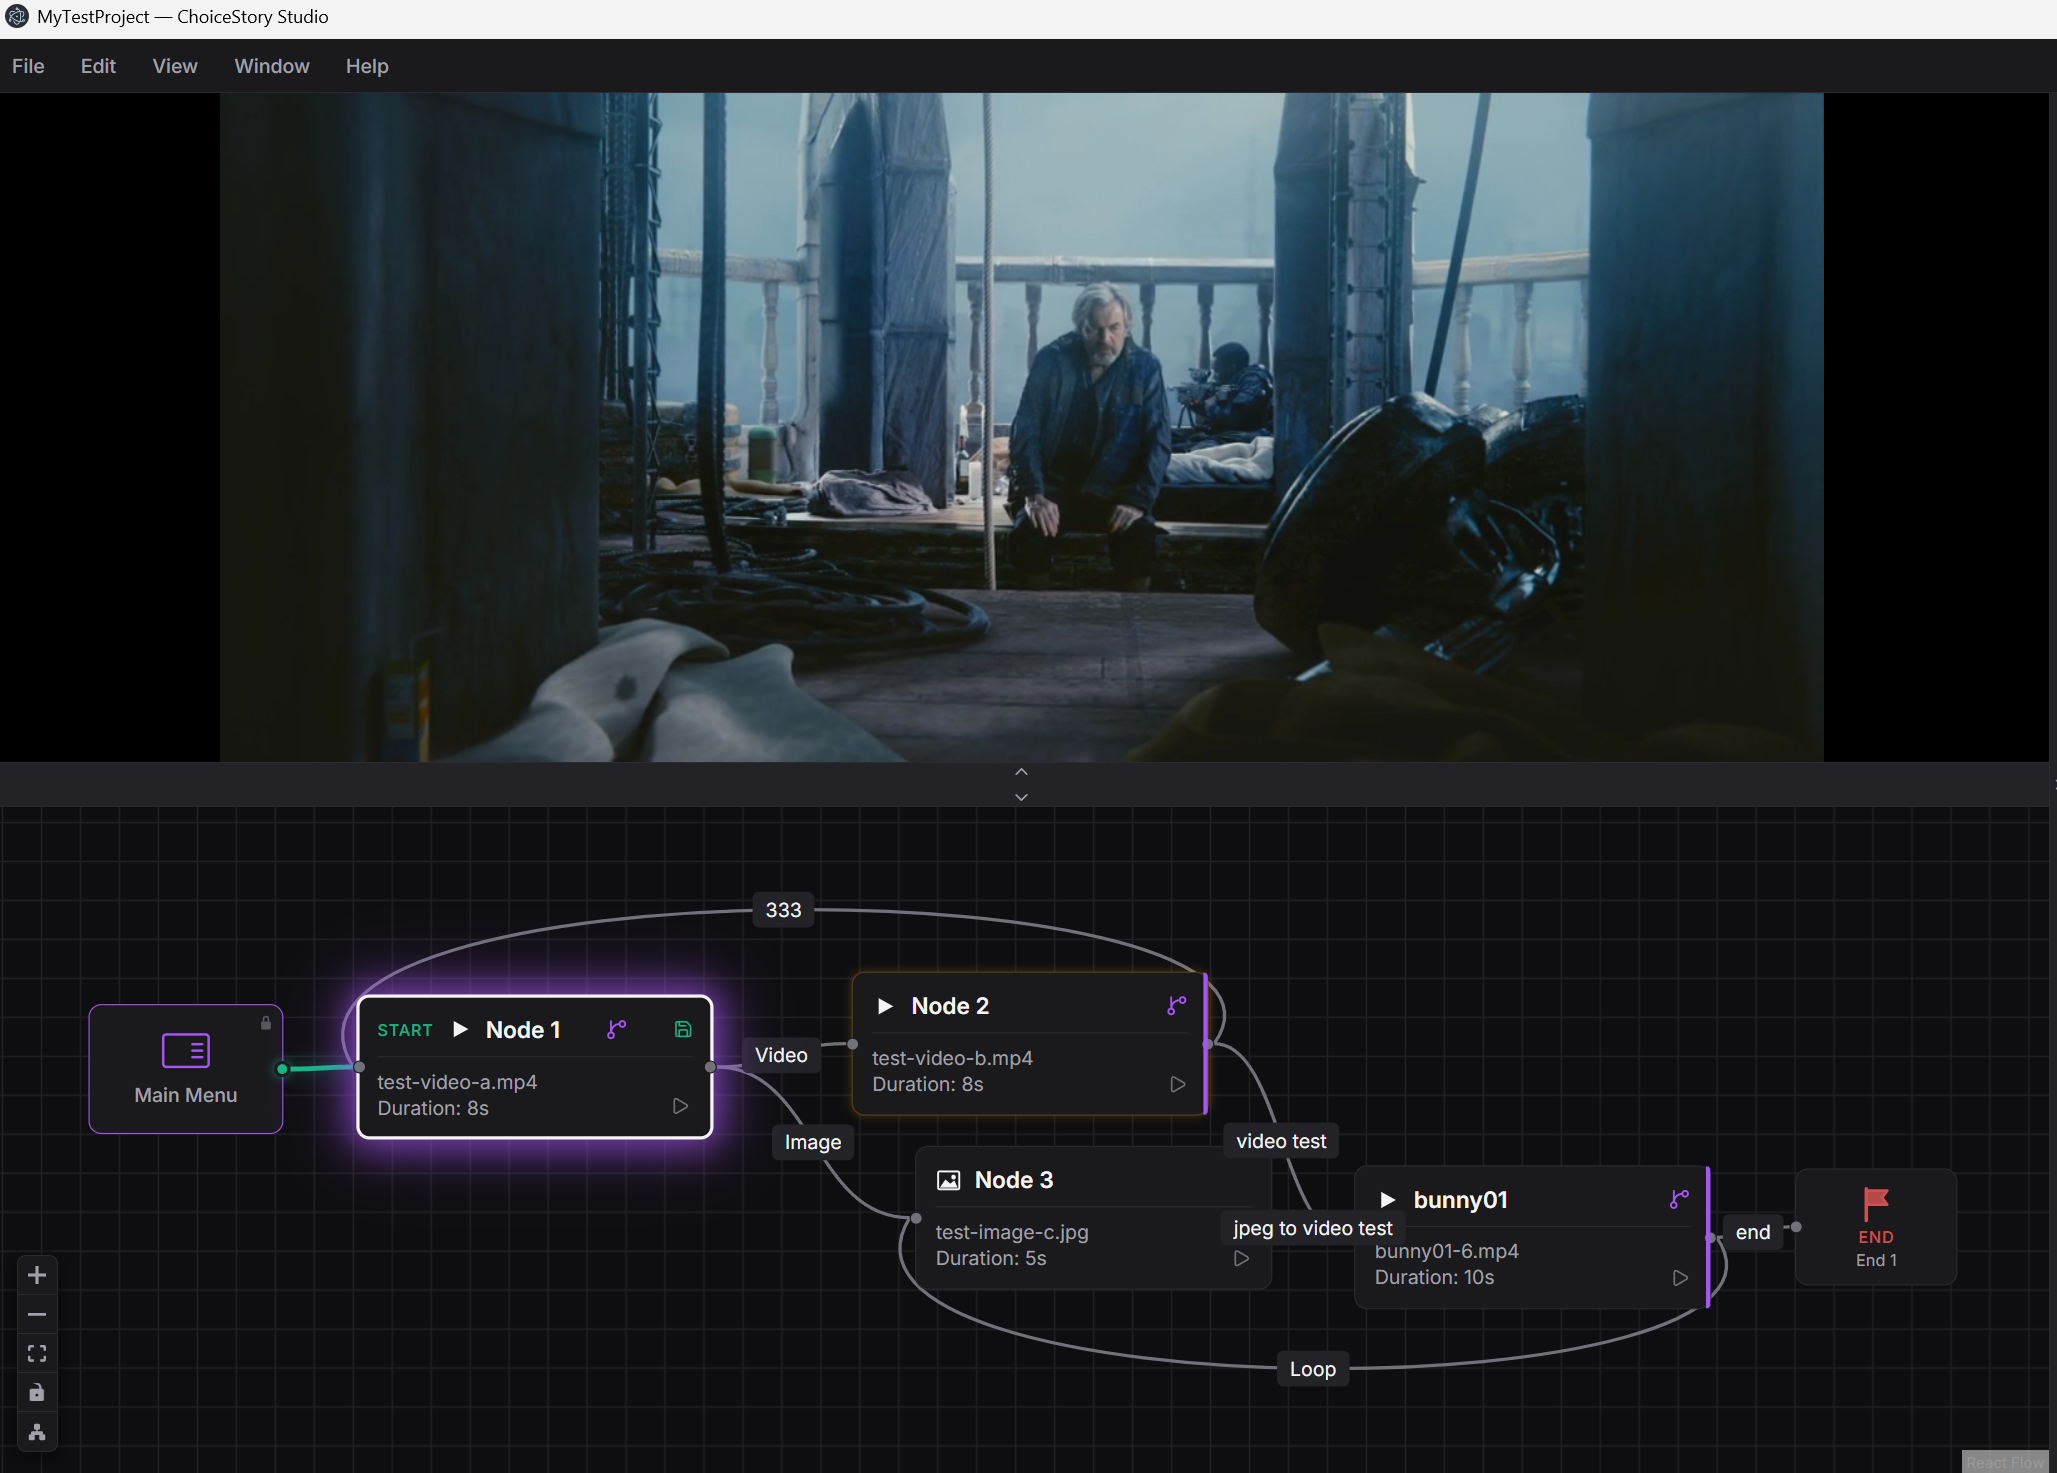Click the 'Duration: 10s' text on bunny01

tap(1434, 1277)
